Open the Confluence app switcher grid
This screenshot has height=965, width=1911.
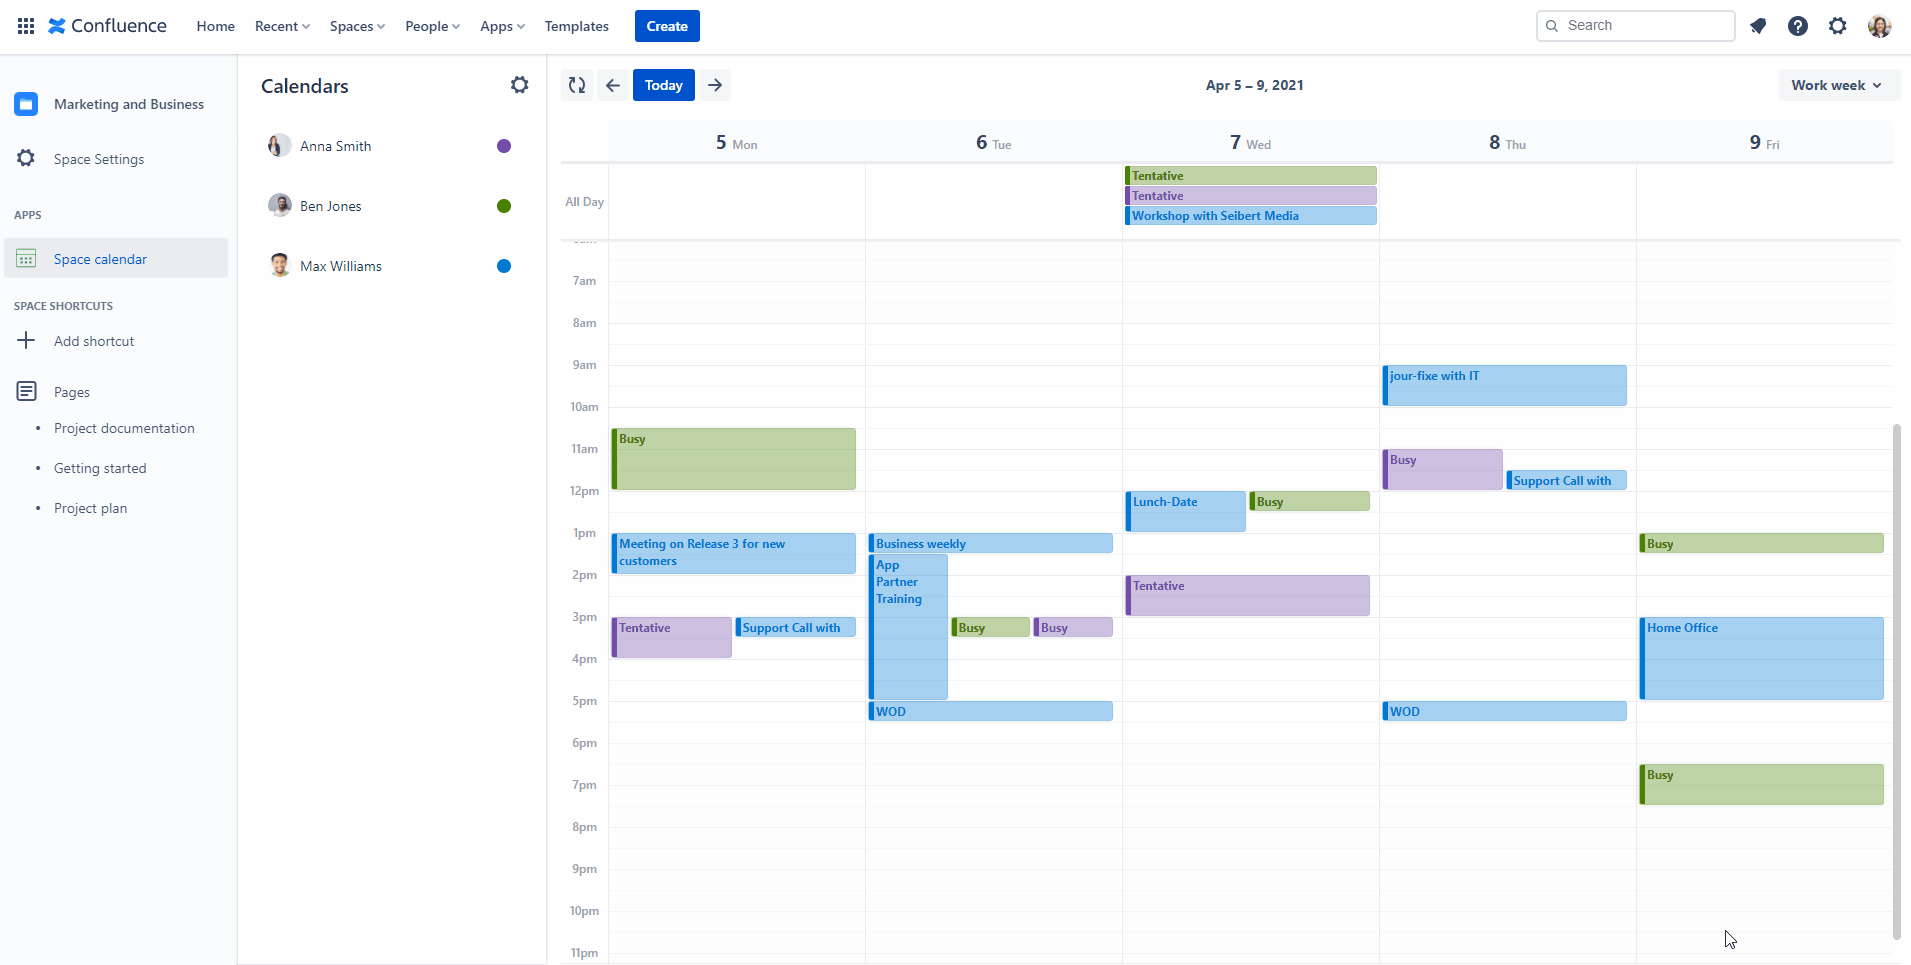[25, 25]
